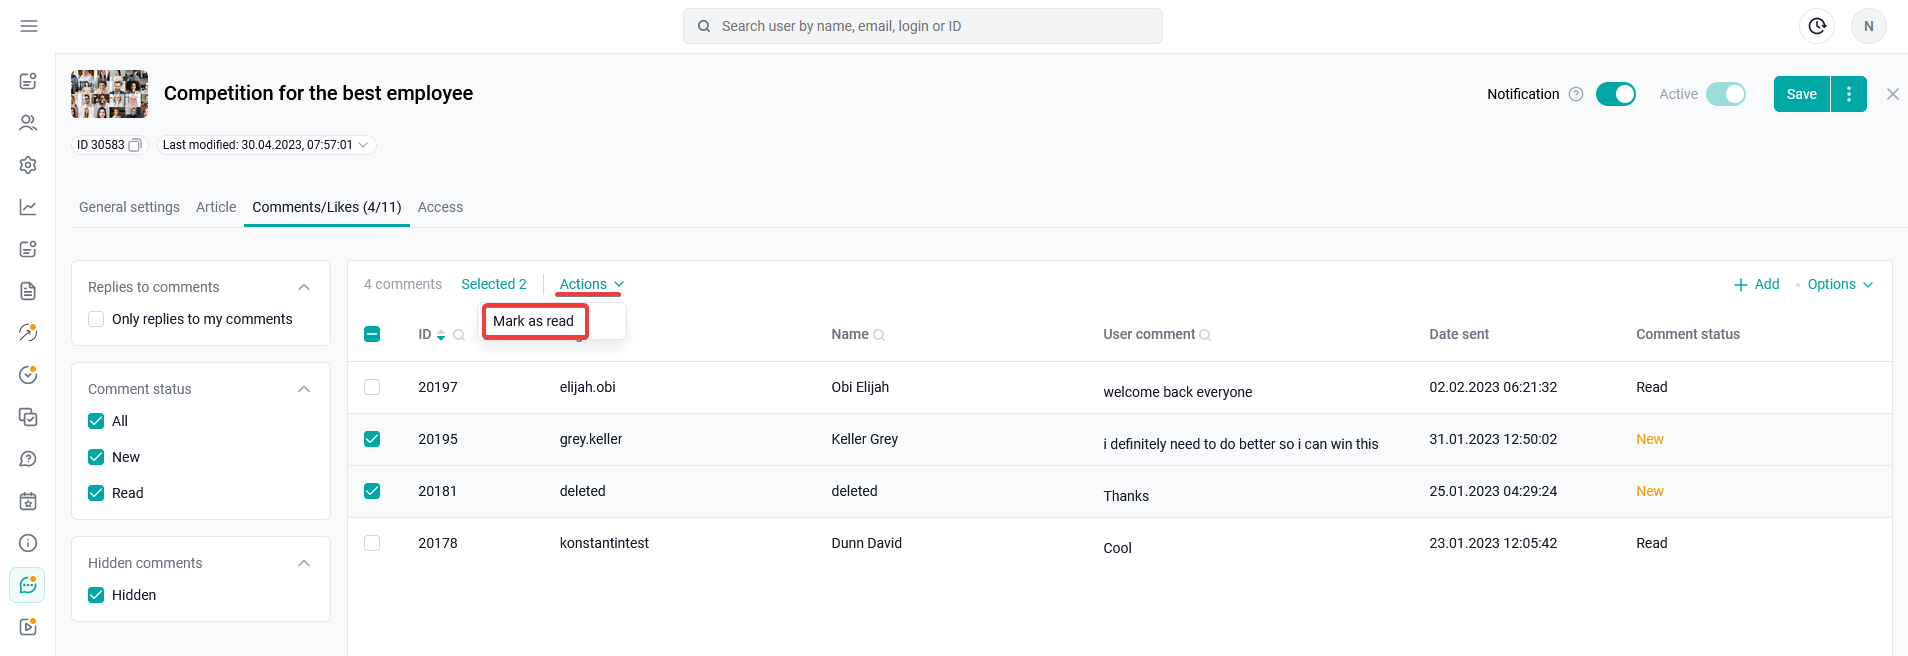The height and width of the screenshot is (656, 1908).
Task: Uncheck the Read comment status filter
Action: (96, 493)
